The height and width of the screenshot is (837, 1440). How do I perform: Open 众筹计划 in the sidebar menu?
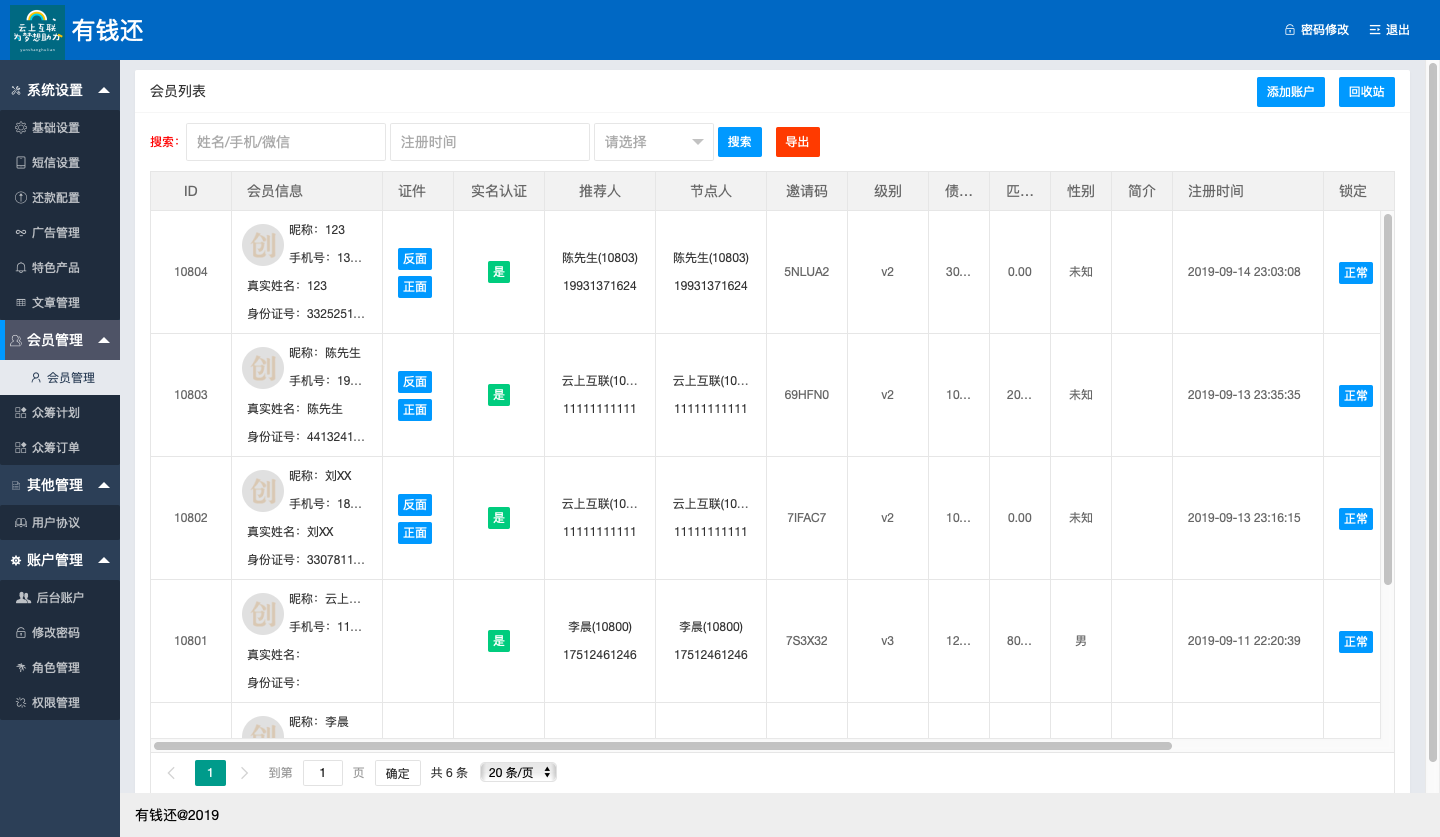[55, 413]
